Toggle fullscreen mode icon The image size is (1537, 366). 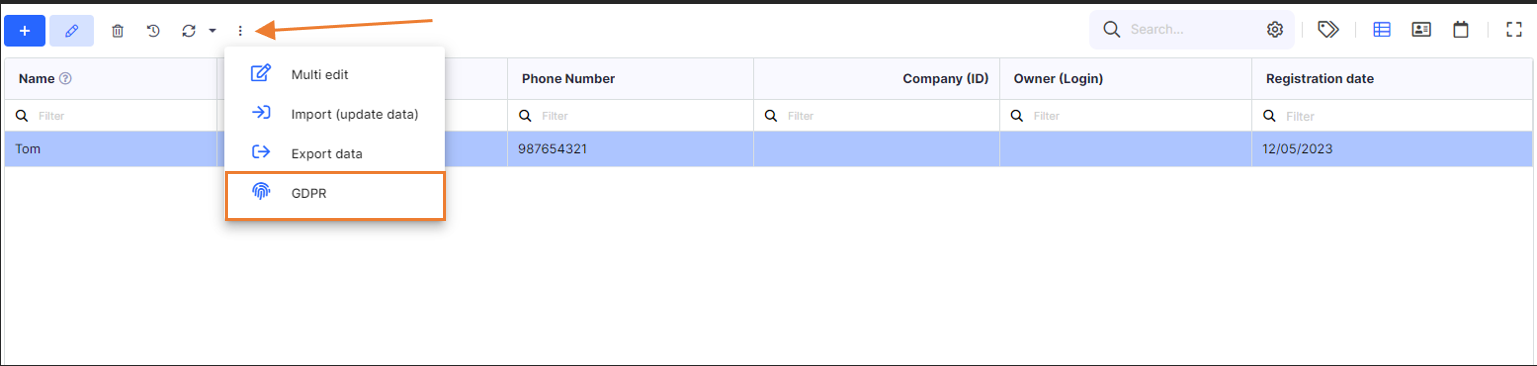[1514, 30]
